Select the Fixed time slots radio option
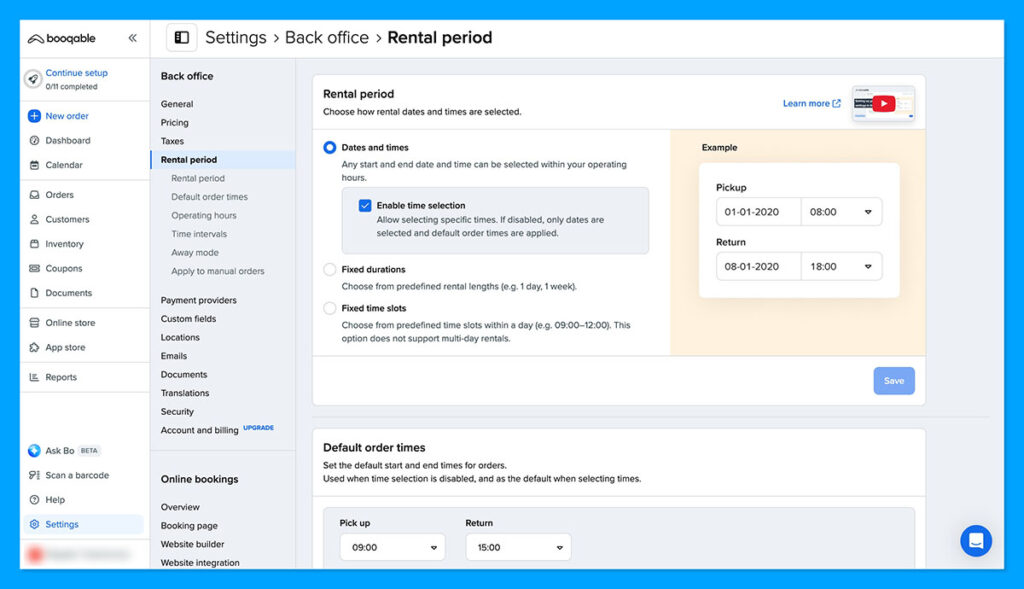Viewport: 1024px width, 589px height. click(x=330, y=308)
